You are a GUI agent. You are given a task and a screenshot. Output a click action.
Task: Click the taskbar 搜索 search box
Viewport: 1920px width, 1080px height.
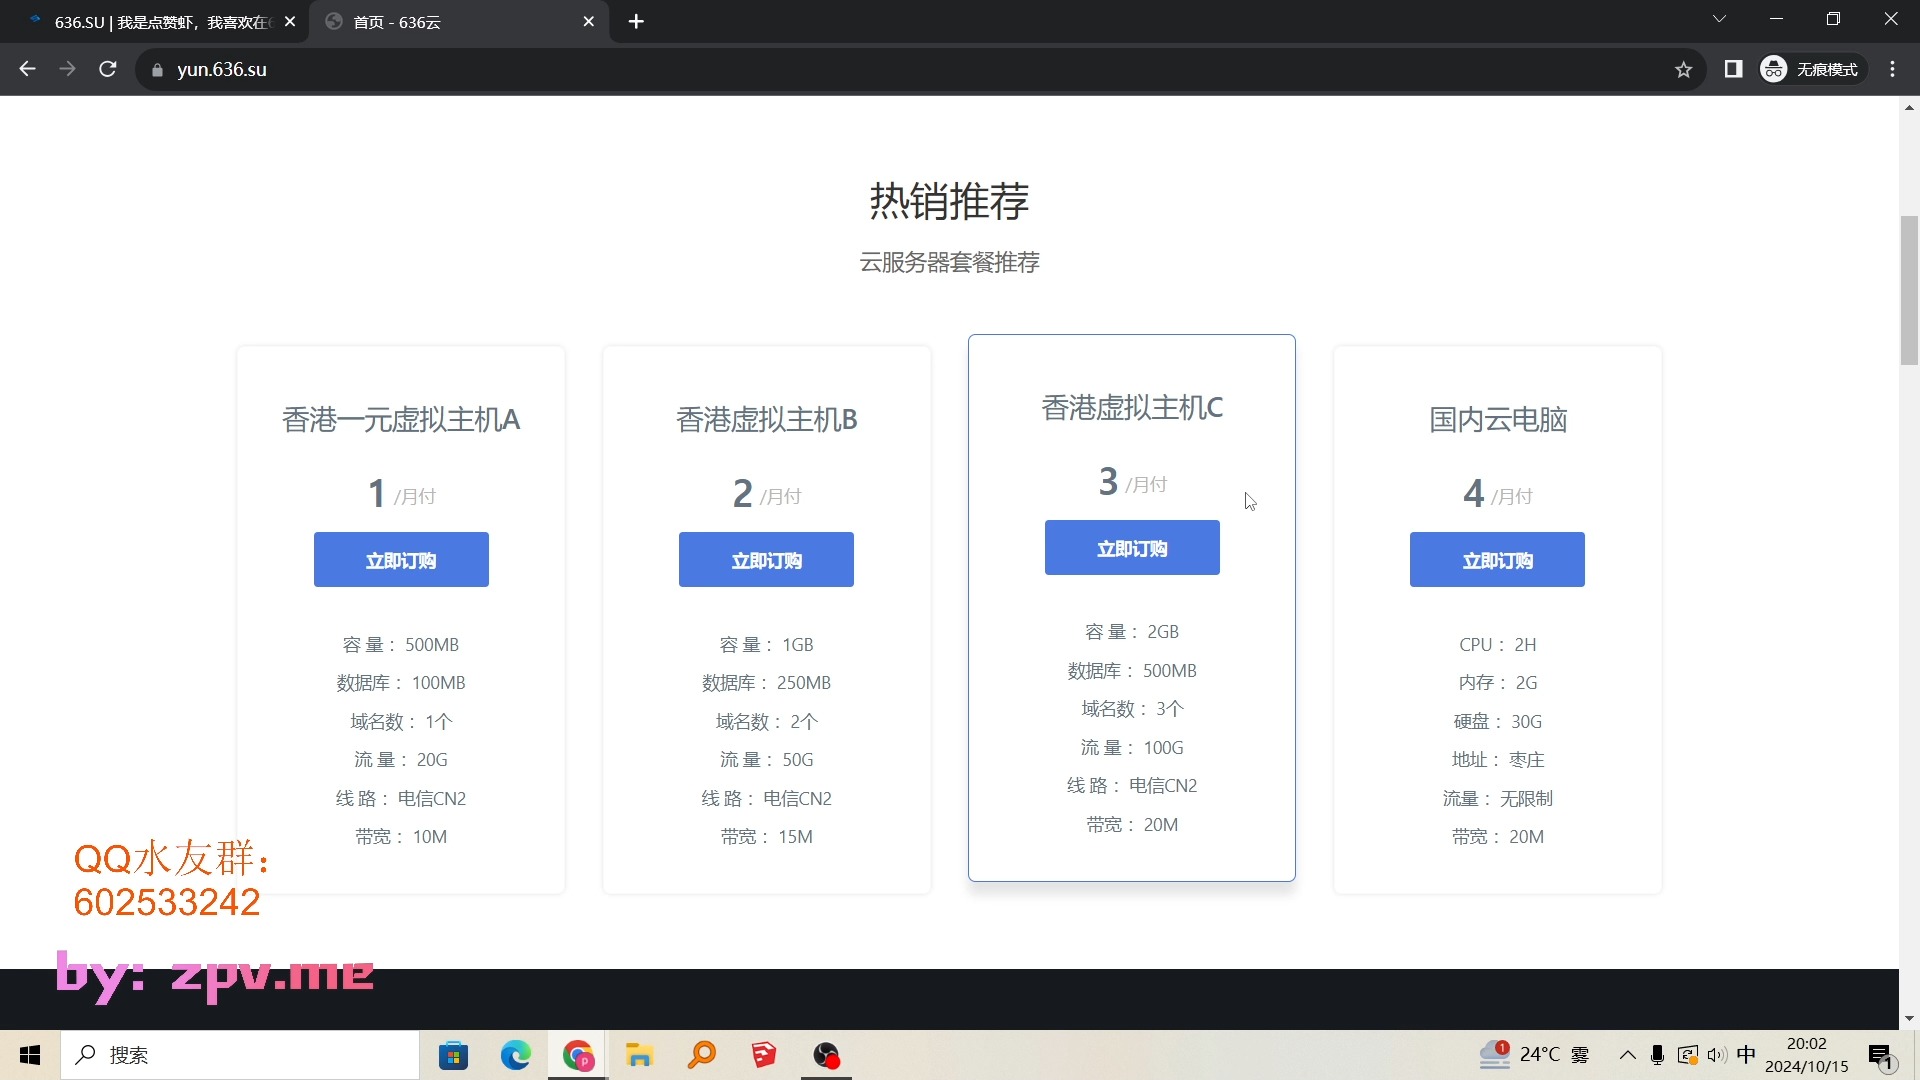pos(240,1055)
